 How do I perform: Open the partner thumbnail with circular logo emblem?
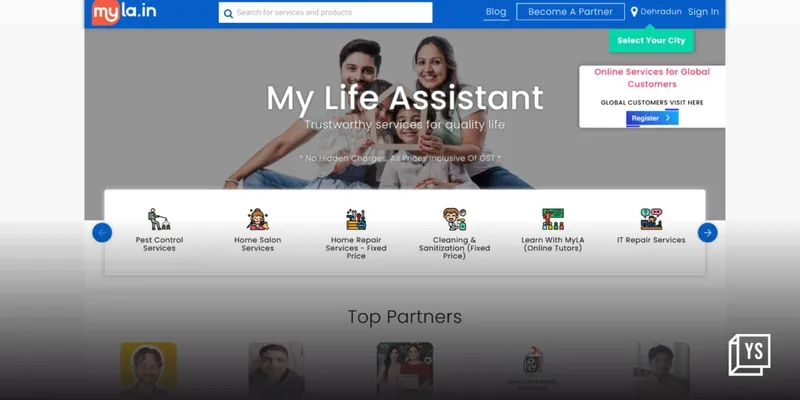click(533, 370)
